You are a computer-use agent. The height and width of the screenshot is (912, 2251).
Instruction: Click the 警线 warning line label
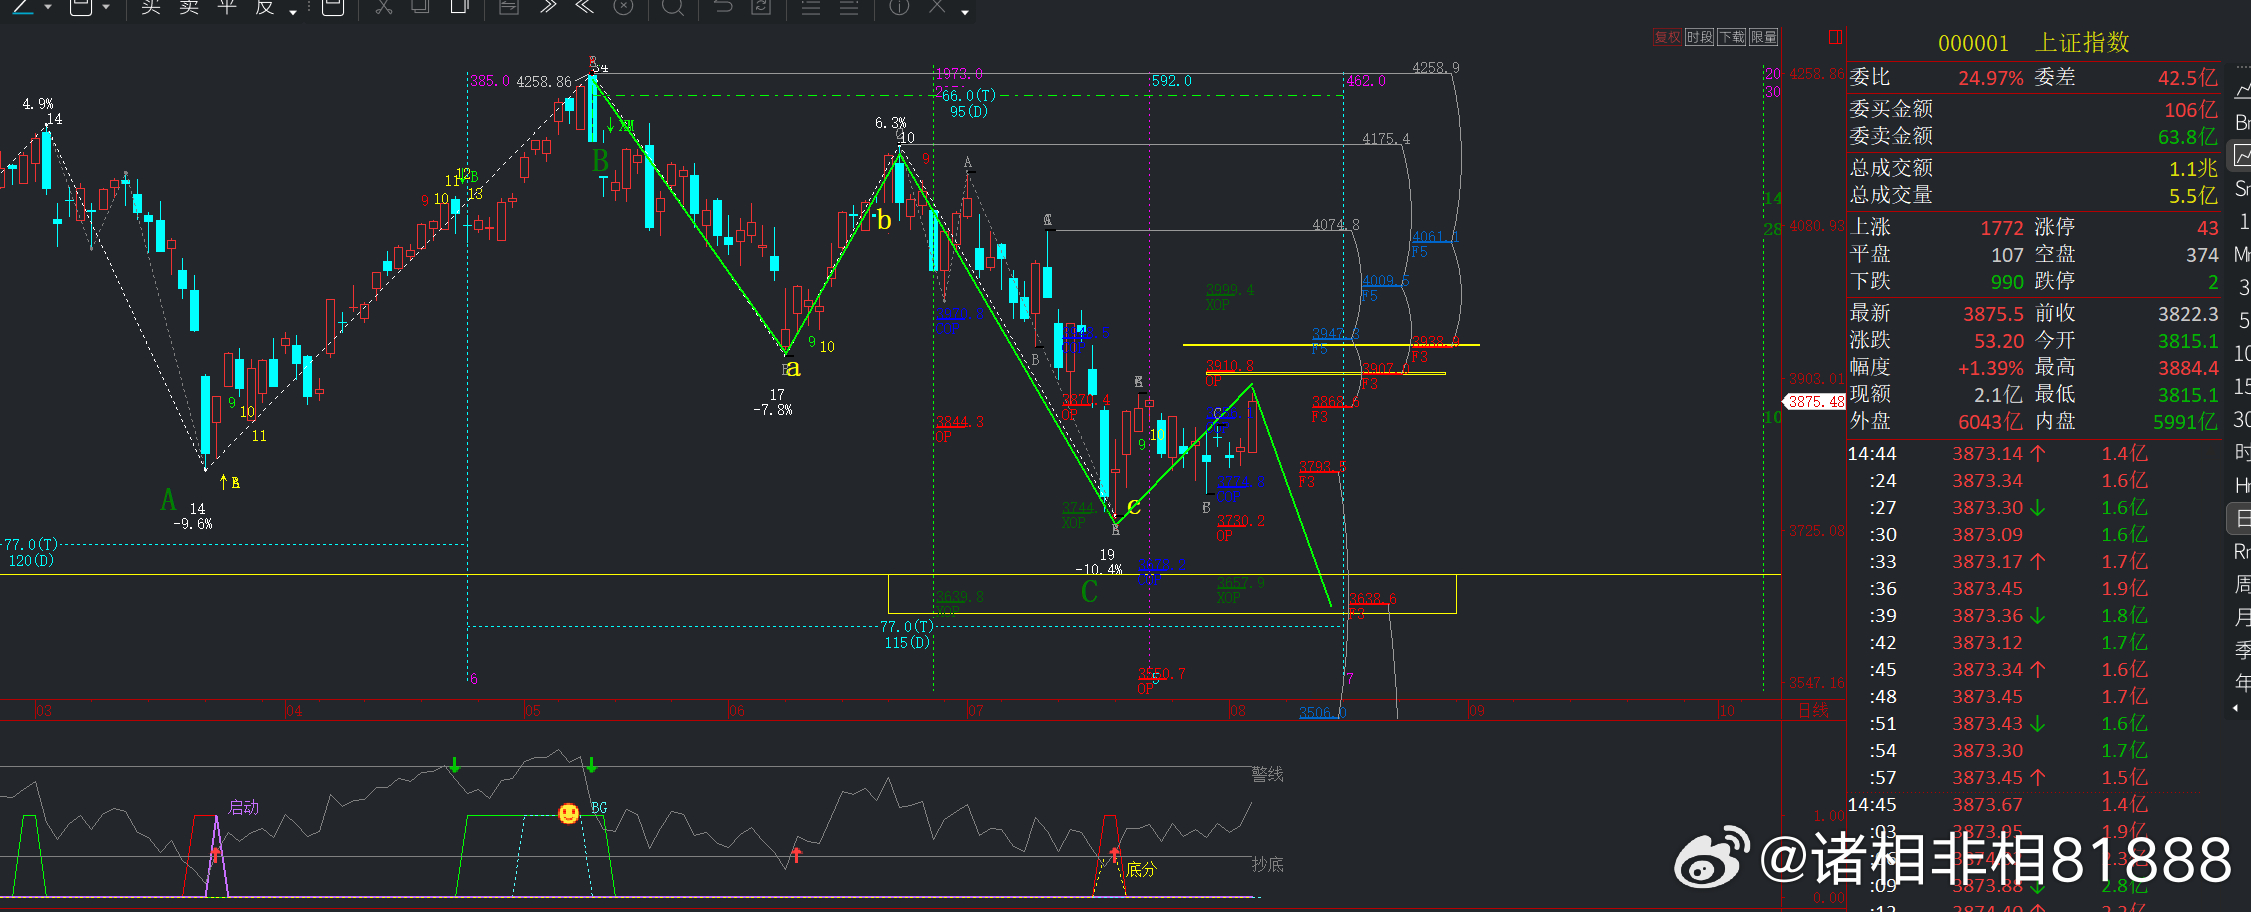pos(1267,774)
